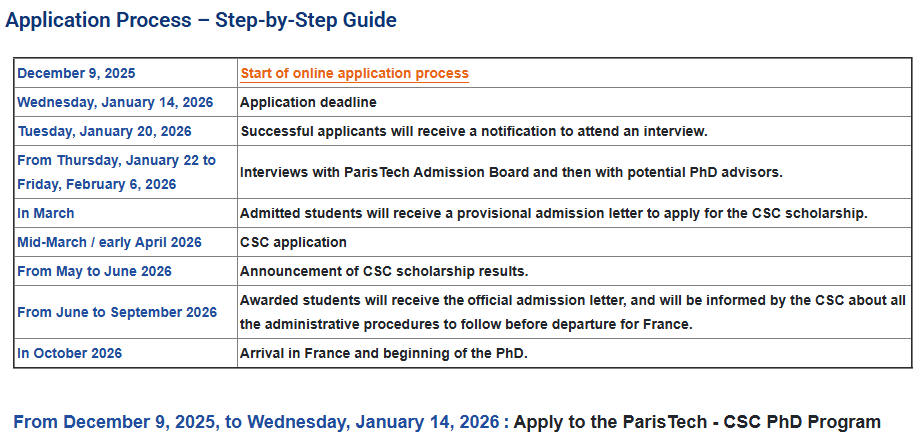Viewport: 922px width, 440px height.
Task: Select the December 9, 2025 date cell
Action: pyautogui.click(x=76, y=73)
